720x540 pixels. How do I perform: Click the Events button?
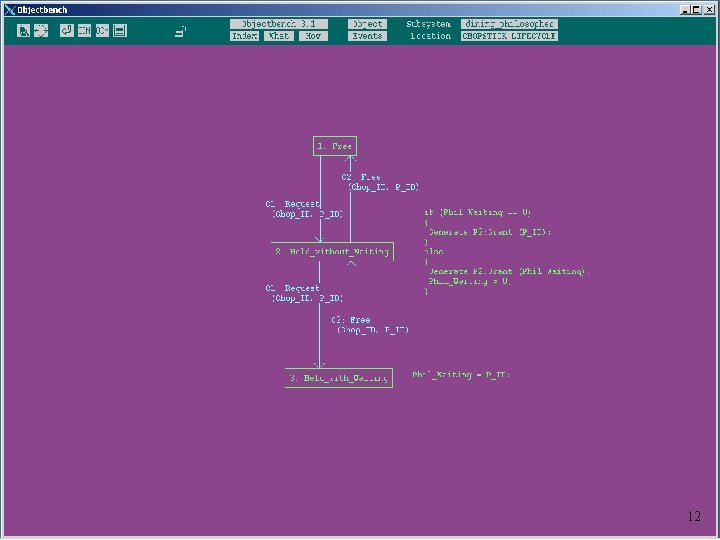(x=367, y=36)
